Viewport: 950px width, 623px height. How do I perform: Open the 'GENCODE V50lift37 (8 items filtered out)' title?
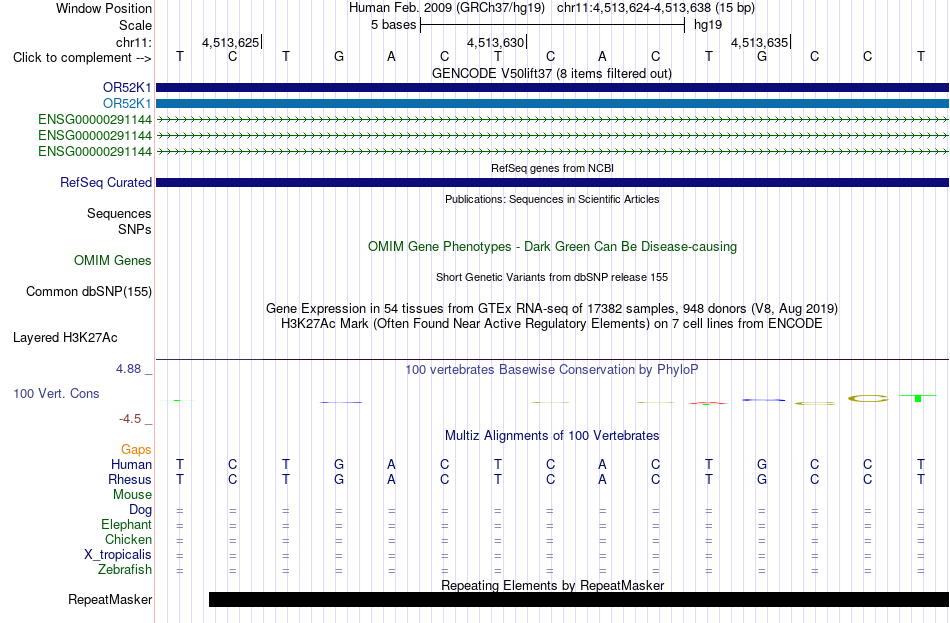551,73
